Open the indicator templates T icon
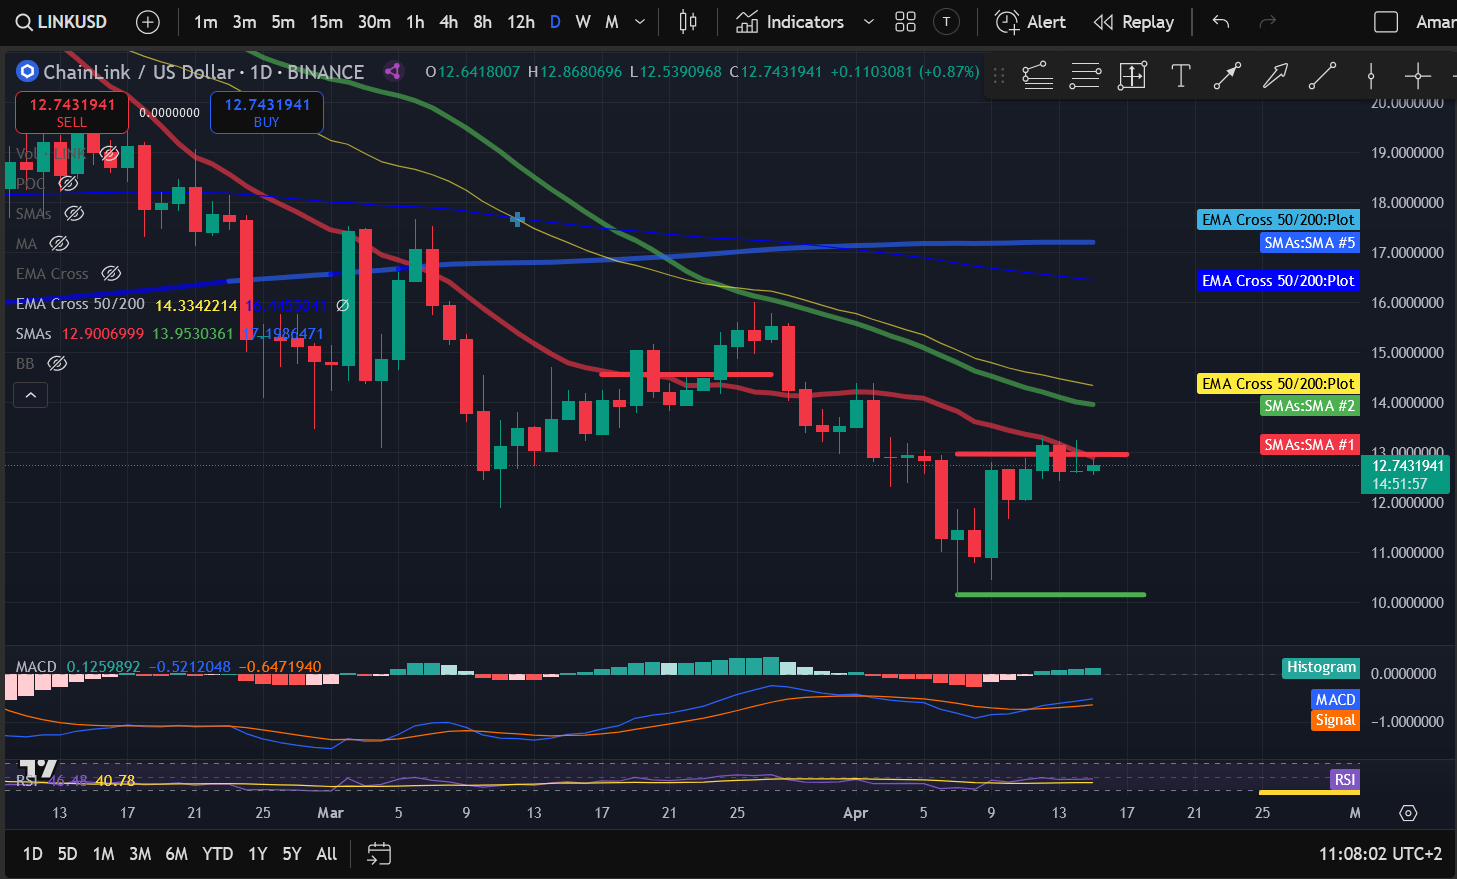Screen dimensions: 1457x879 (946, 22)
